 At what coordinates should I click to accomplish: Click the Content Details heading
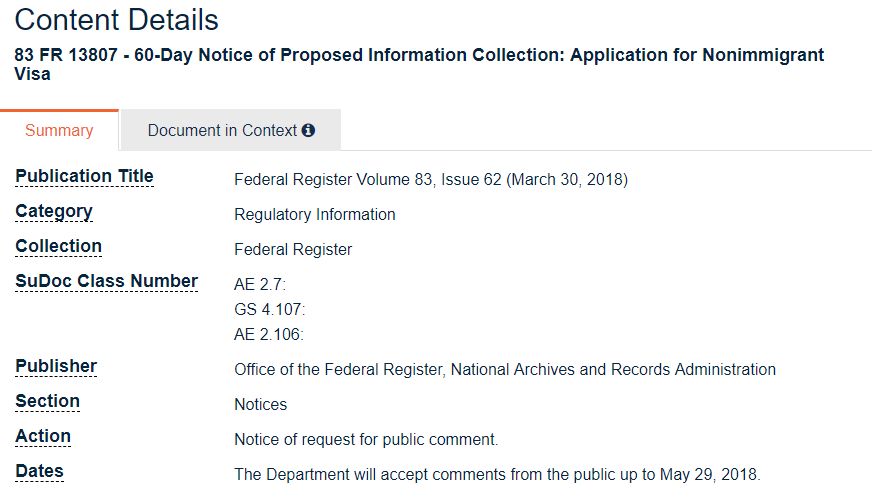click(116, 19)
